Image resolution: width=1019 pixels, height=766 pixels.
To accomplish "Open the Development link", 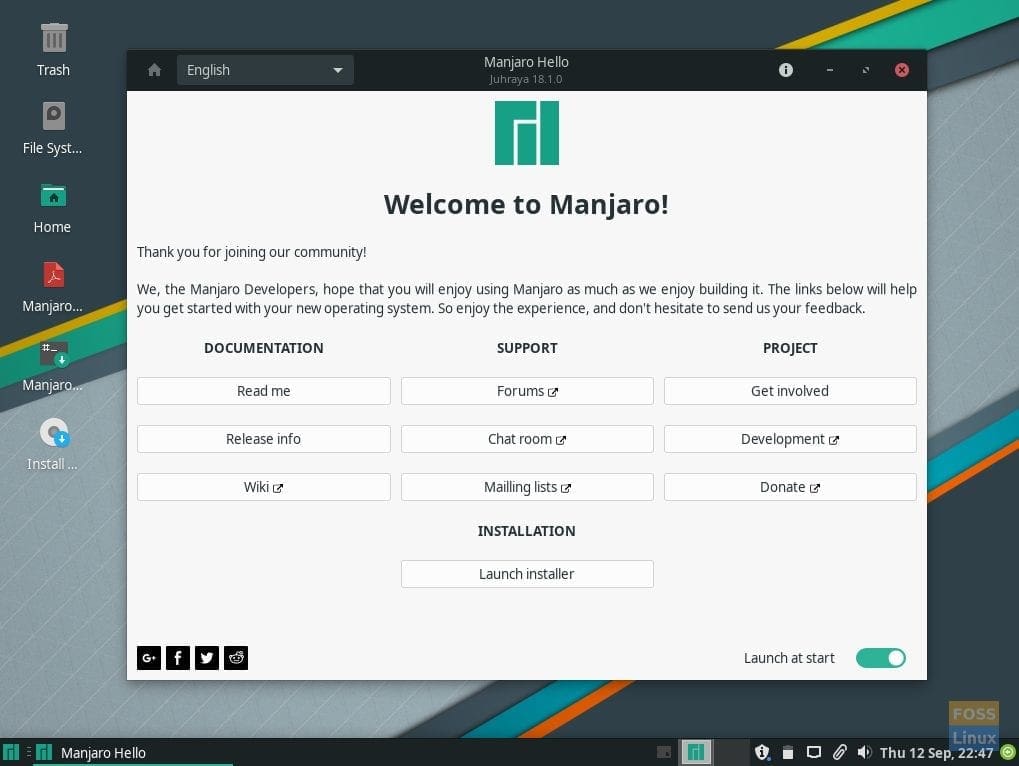I will point(790,439).
